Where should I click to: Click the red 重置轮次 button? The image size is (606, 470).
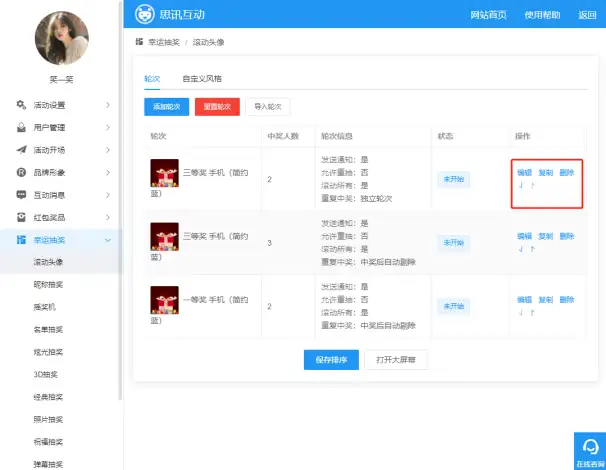217,107
